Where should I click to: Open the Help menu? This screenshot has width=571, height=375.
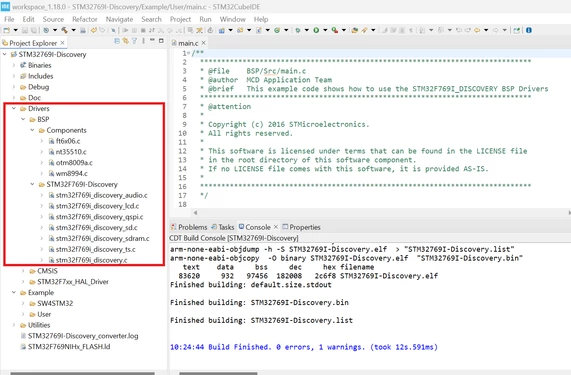click(x=261, y=19)
